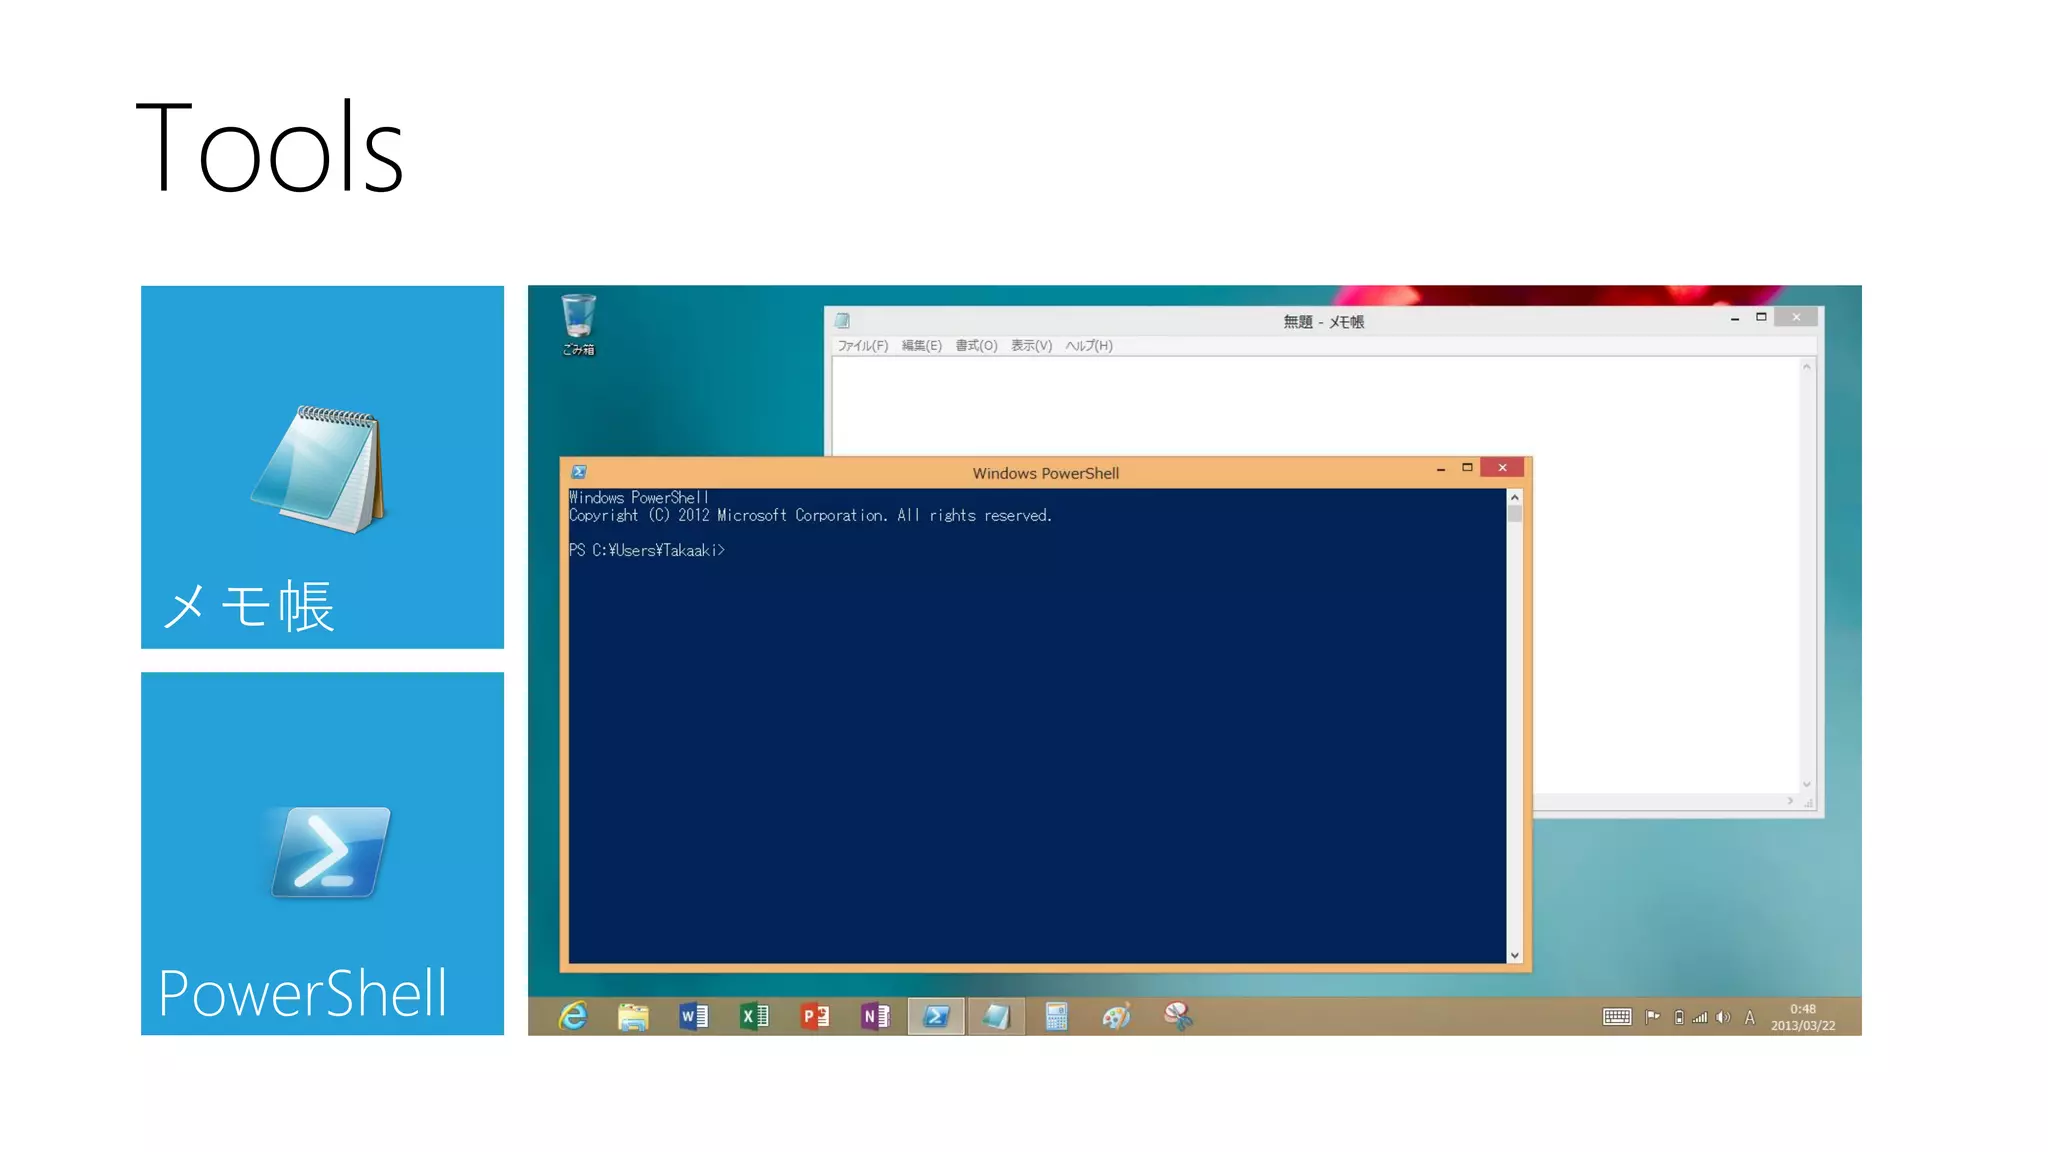Click Notepad vertical scrollbar up arrow

click(1807, 367)
